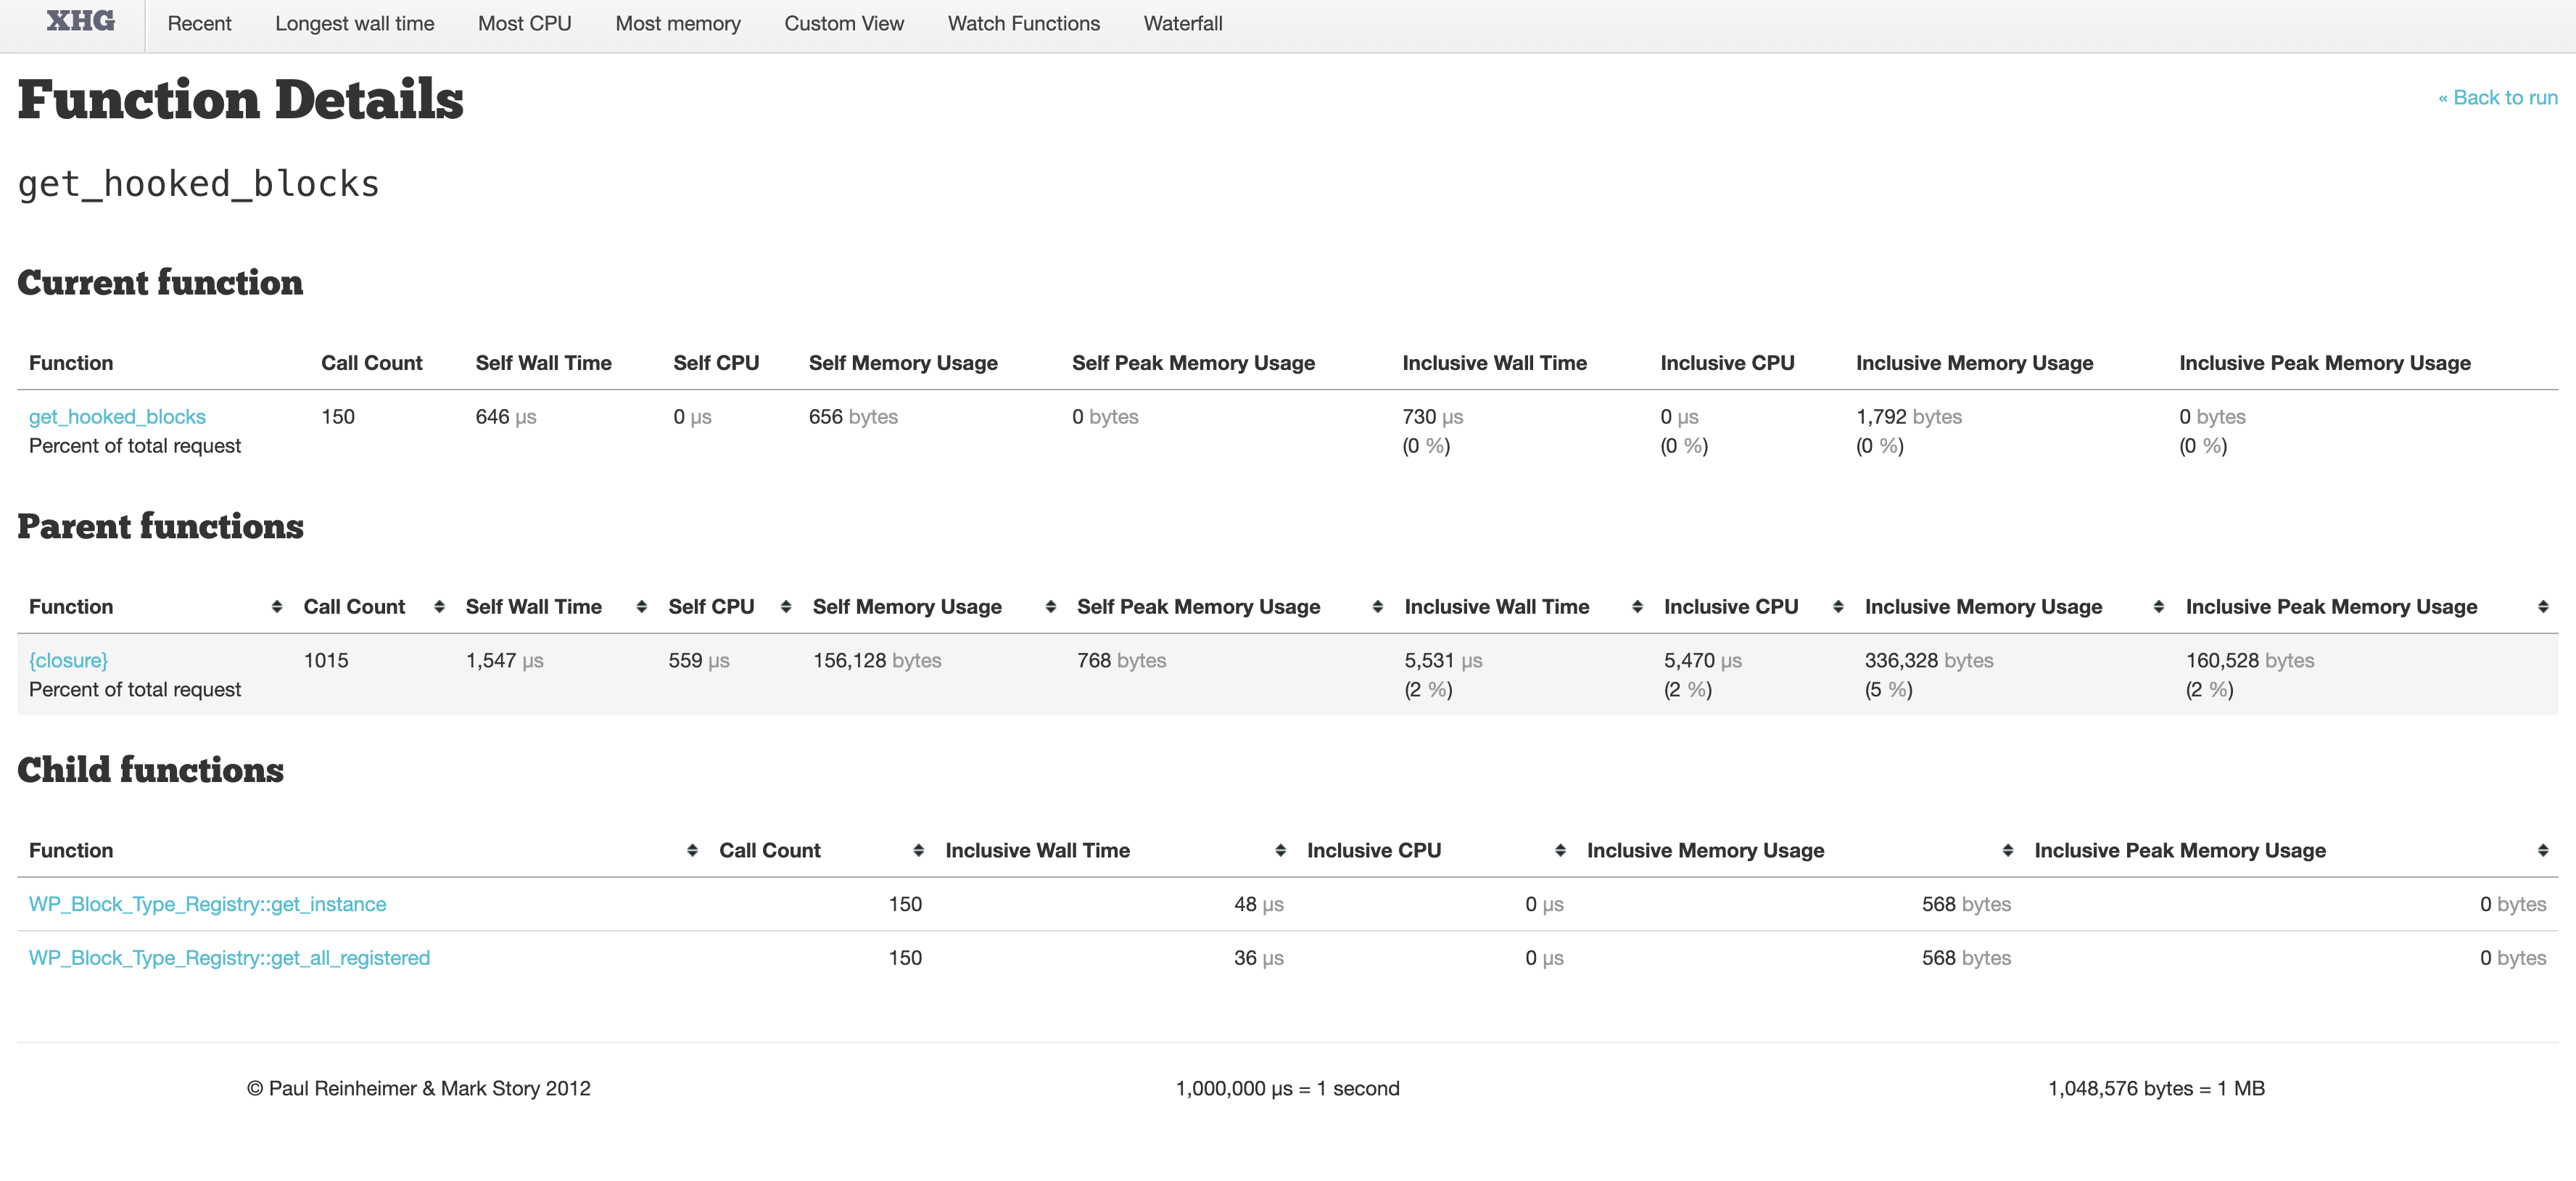The image size is (2576, 1181).
Task: Open the Longest wall time view
Action: coord(354,24)
